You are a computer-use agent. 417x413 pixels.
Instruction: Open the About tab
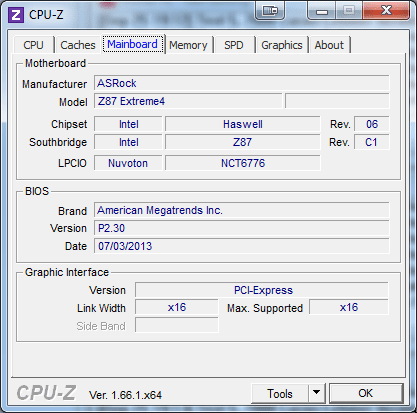329,45
